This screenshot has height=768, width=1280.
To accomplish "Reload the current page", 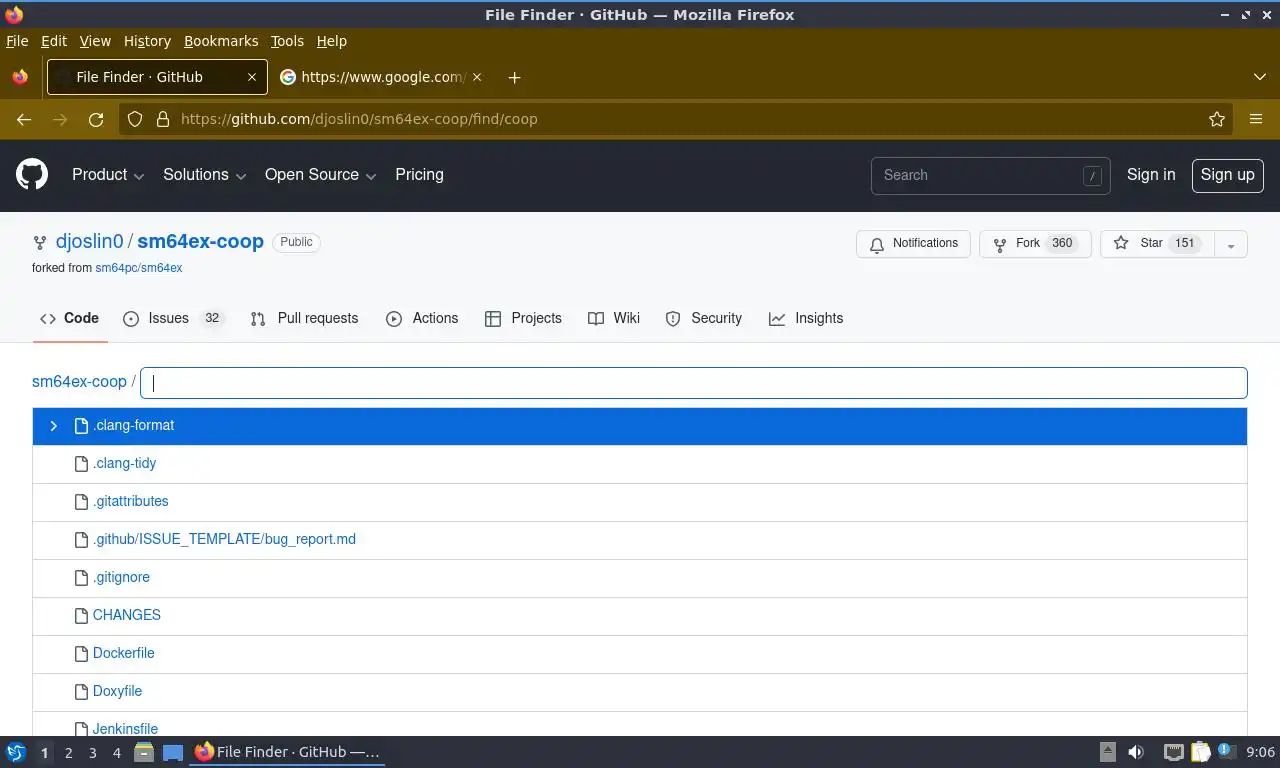I will [x=96, y=119].
